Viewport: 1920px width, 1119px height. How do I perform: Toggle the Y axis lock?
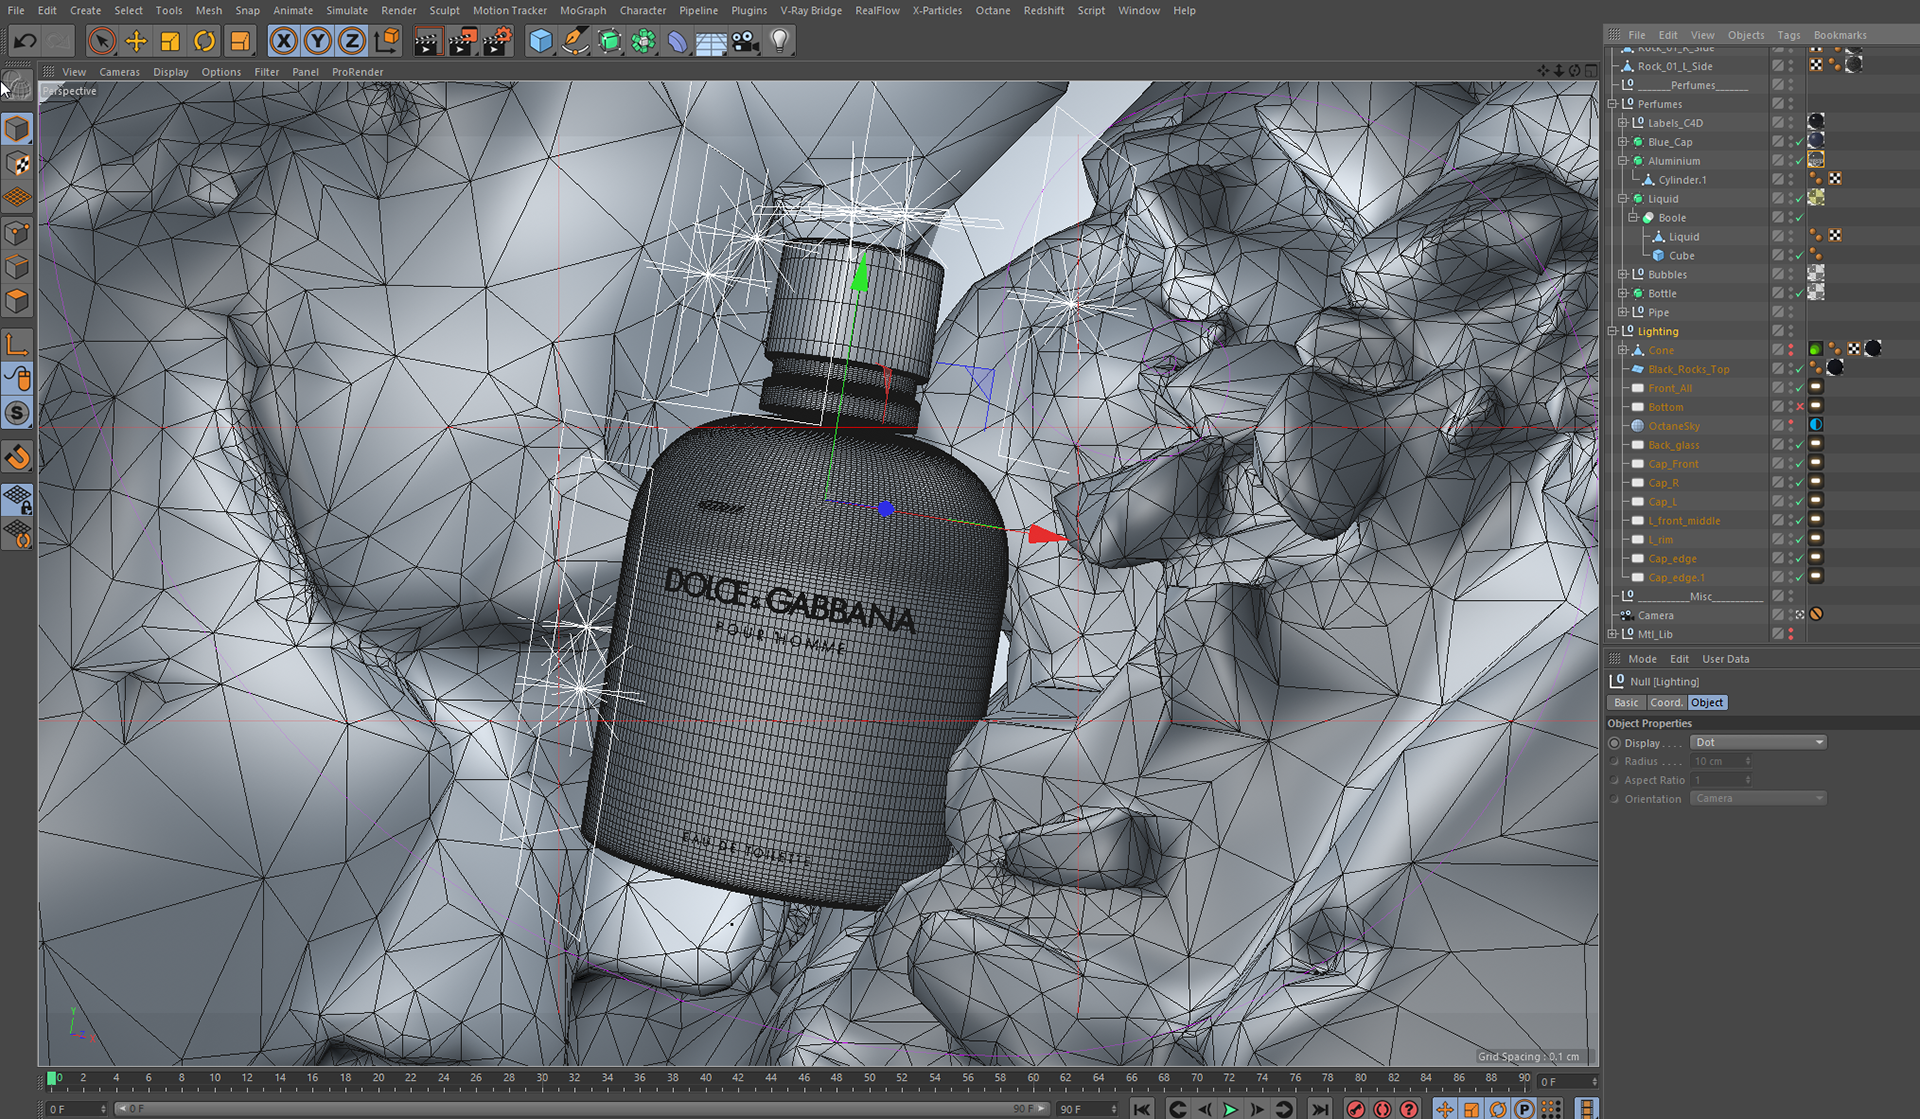click(x=318, y=41)
